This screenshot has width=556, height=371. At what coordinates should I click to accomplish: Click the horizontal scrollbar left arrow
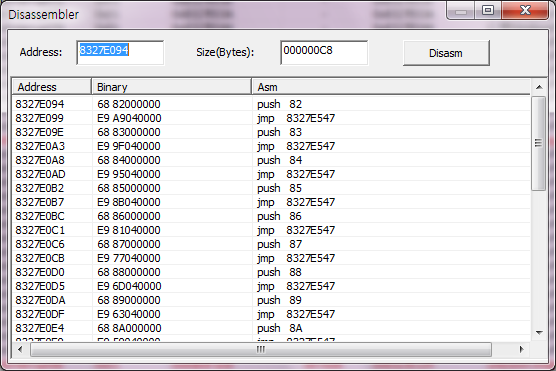20,349
